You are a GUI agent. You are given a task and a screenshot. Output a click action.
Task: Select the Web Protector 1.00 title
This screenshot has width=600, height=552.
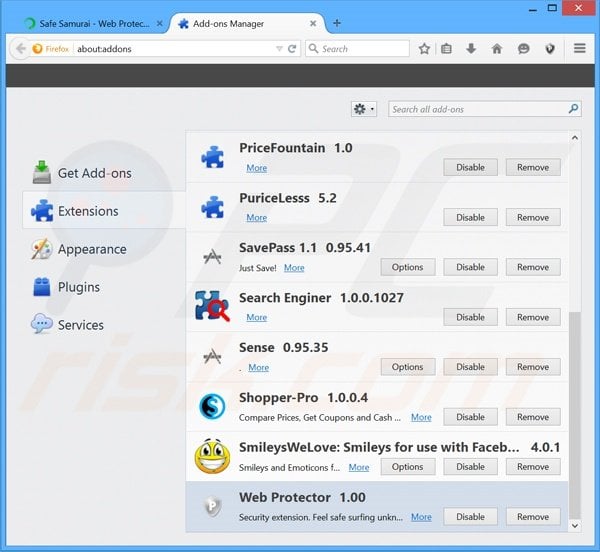[x=302, y=497]
